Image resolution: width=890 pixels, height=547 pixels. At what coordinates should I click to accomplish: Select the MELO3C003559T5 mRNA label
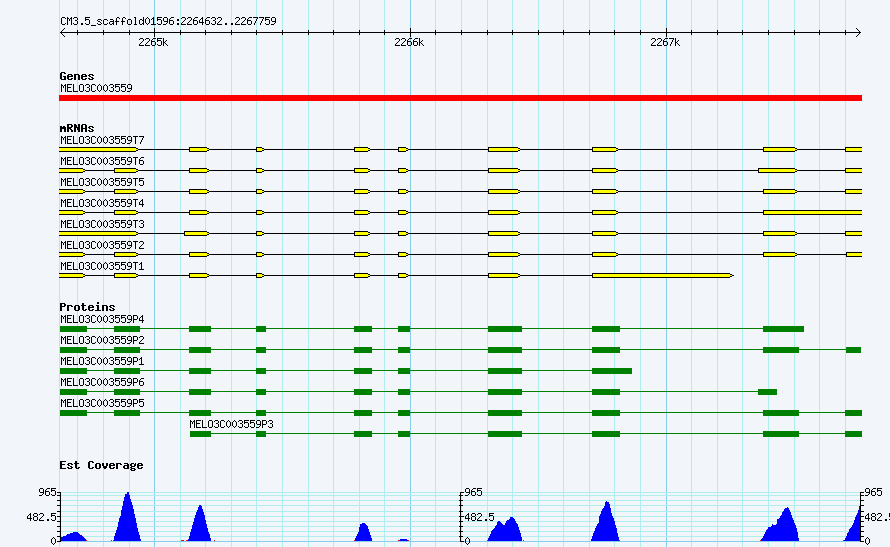(x=102, y=182)
